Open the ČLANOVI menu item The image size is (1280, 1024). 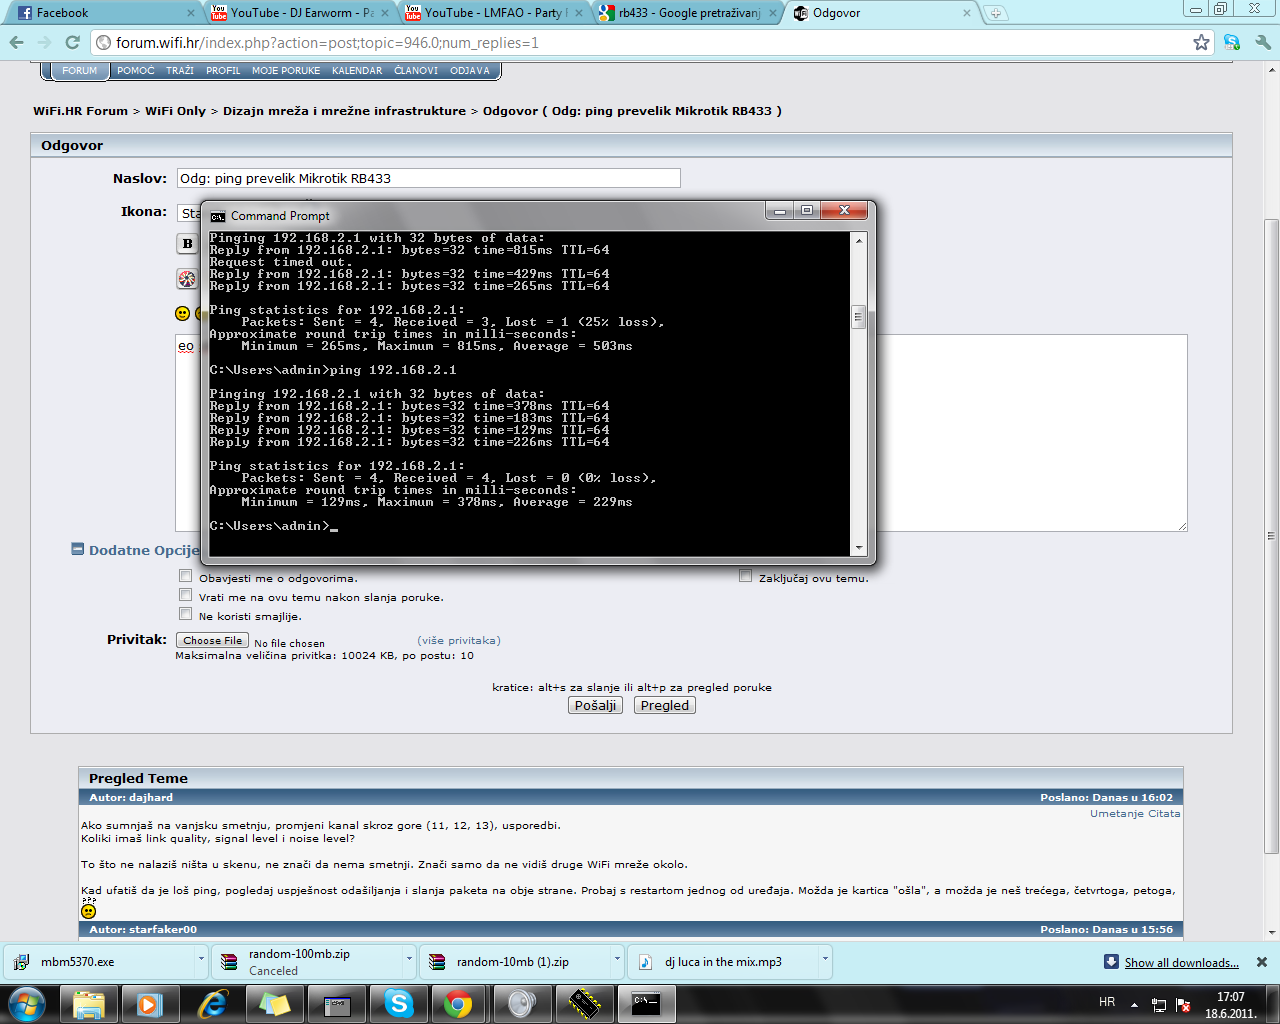point(416,71)
